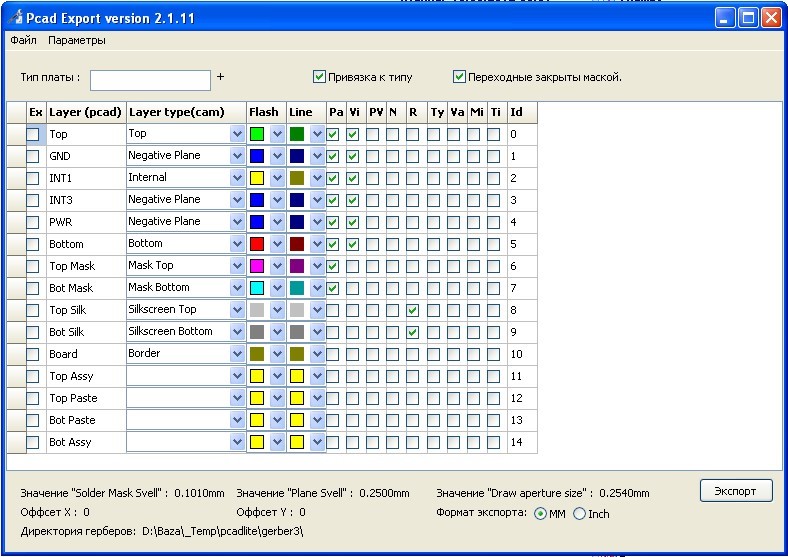Click the gerber directory path D:\Baza\_Temp\pcadlite\gerber3\
The image size is (788, 557).
point(223,531)
